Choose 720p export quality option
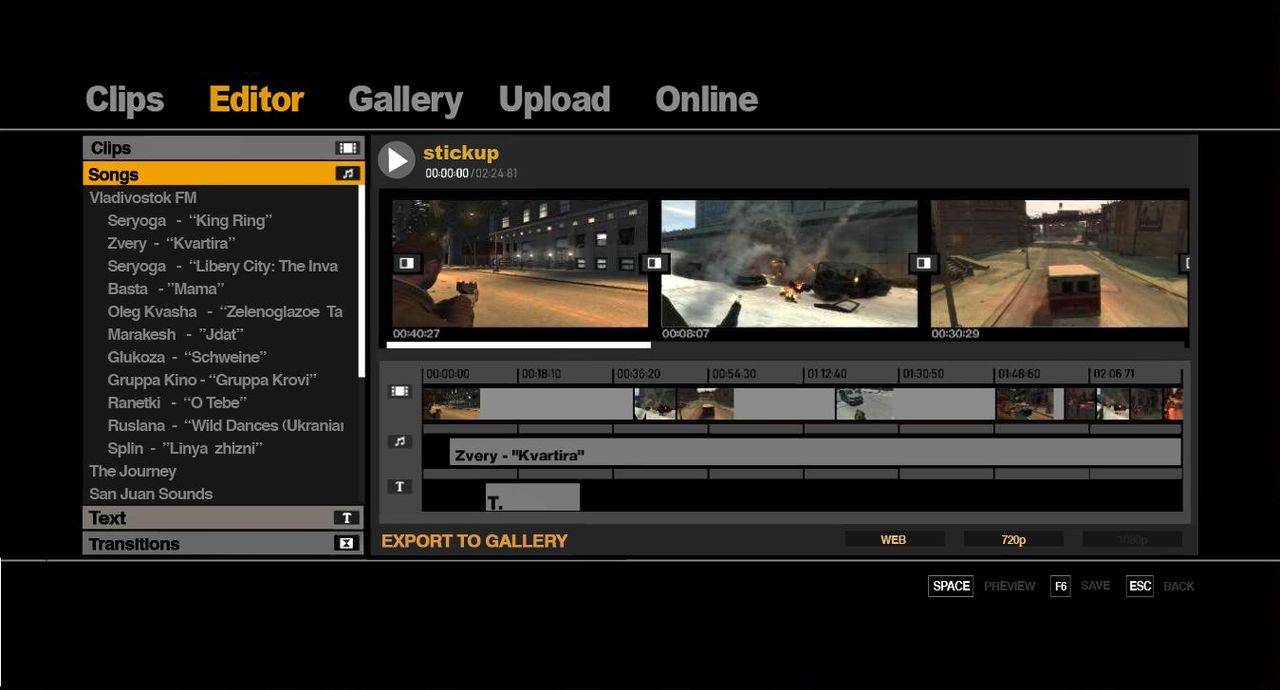Viewport: 1280px width, 690px height. pos(1013,540)
